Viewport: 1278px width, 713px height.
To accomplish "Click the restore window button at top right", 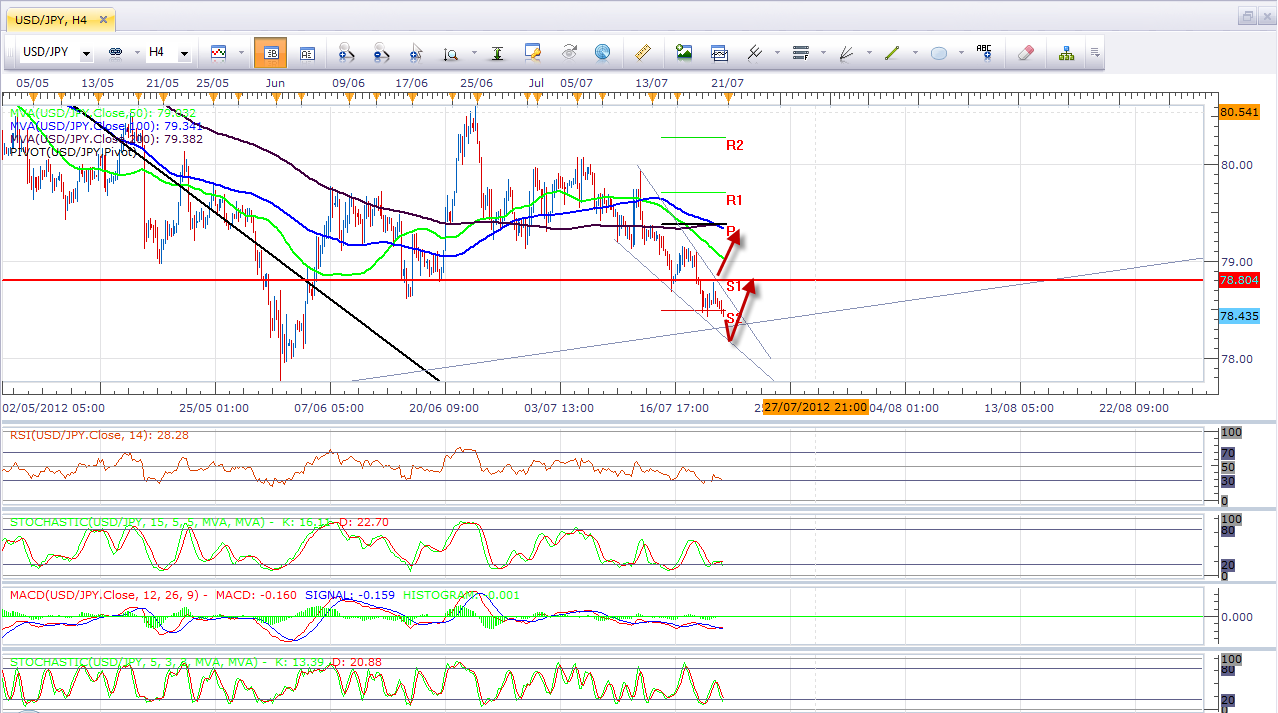I will [x=1247, y=16].
